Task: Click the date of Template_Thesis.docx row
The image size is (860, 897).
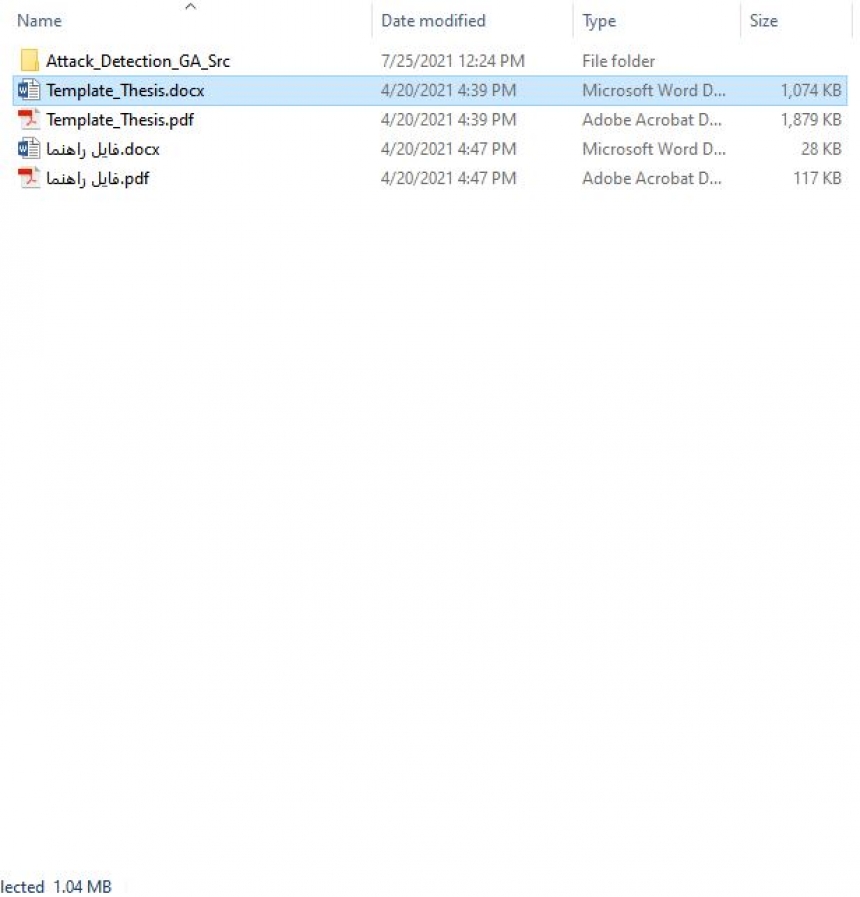Action: (449, 90)
